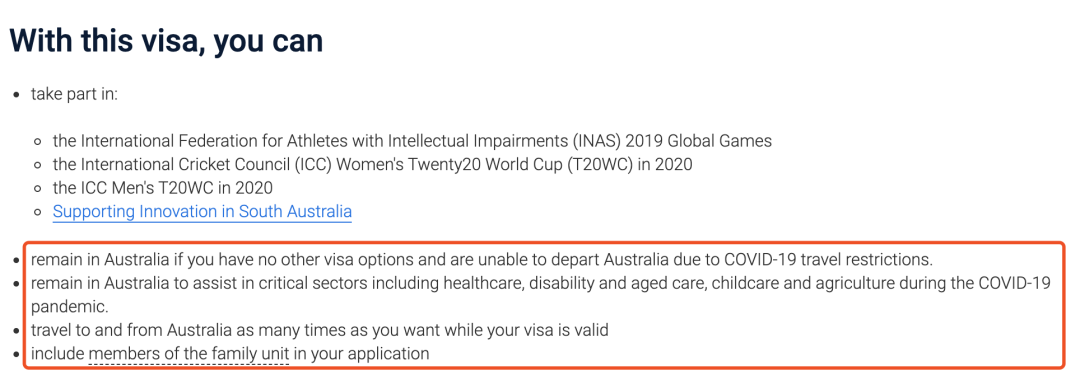
Task: Click the hollow bullet beside the INAS Global Games line
Action: tap(39, 142)
